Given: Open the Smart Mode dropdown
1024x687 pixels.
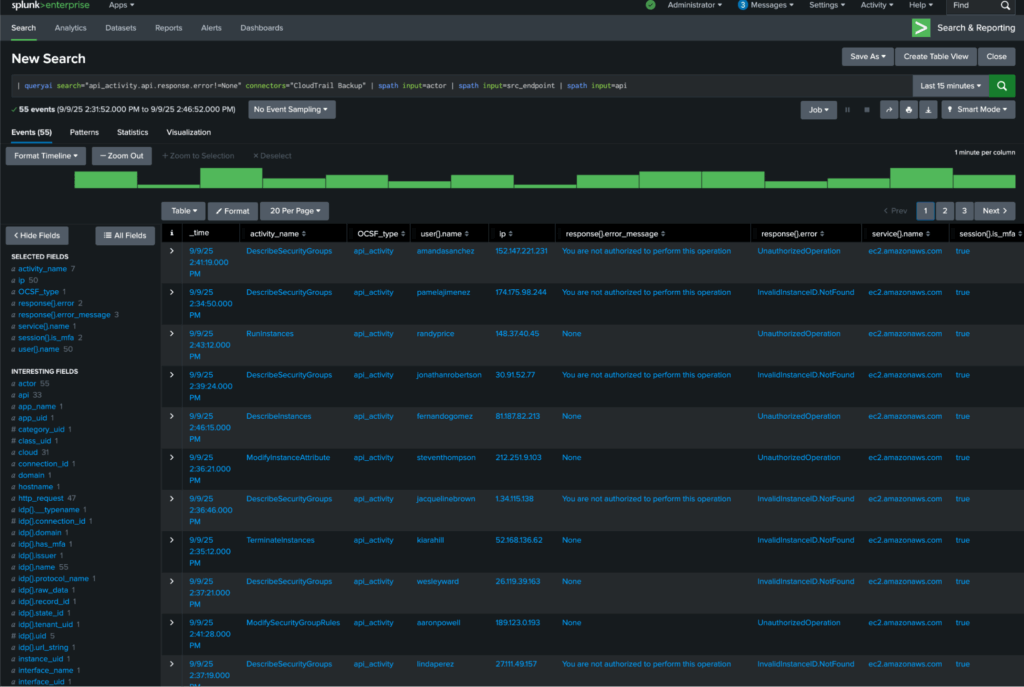Looking at the screenshot, I should pos(978,110).
